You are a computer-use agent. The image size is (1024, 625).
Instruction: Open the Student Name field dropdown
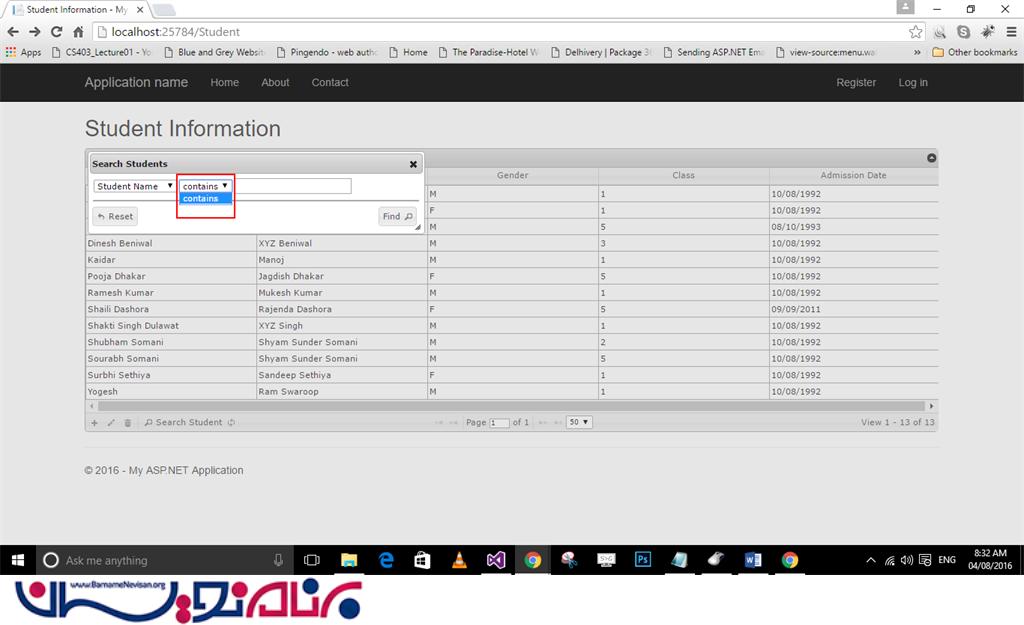(135, 186)
